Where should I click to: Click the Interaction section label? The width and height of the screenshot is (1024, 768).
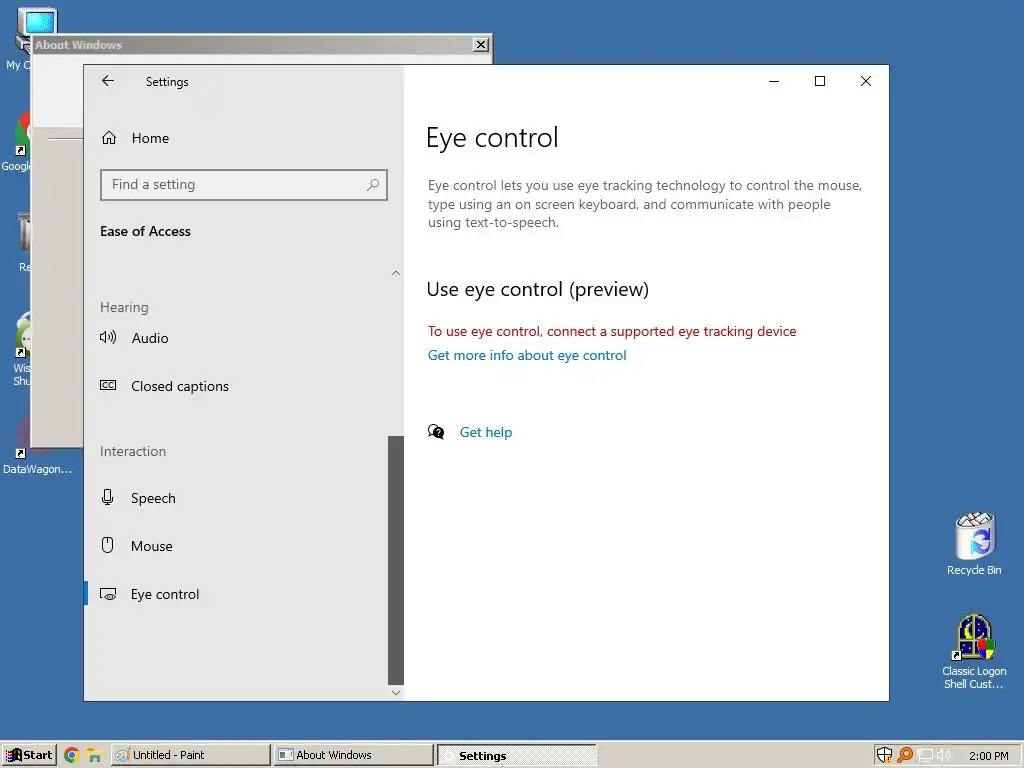133,451
